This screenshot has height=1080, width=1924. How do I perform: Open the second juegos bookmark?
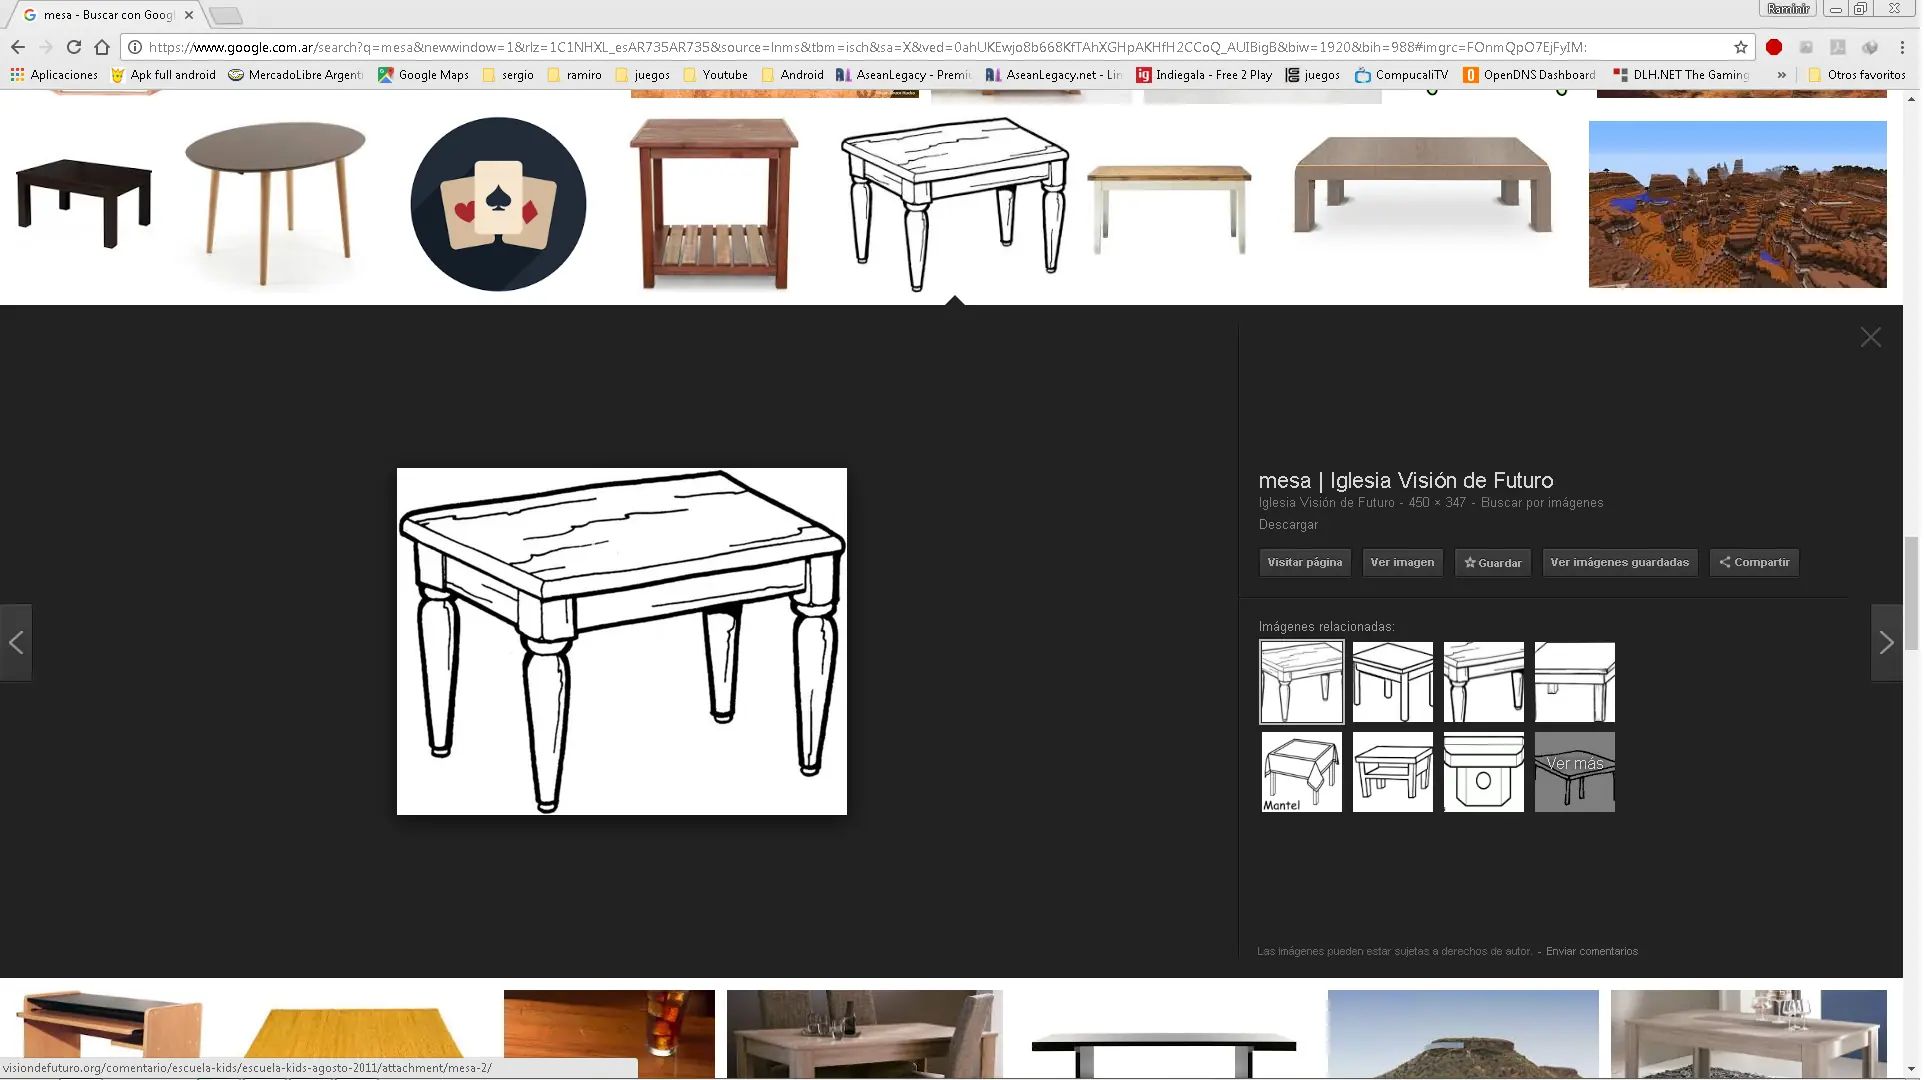[1312, 75]
